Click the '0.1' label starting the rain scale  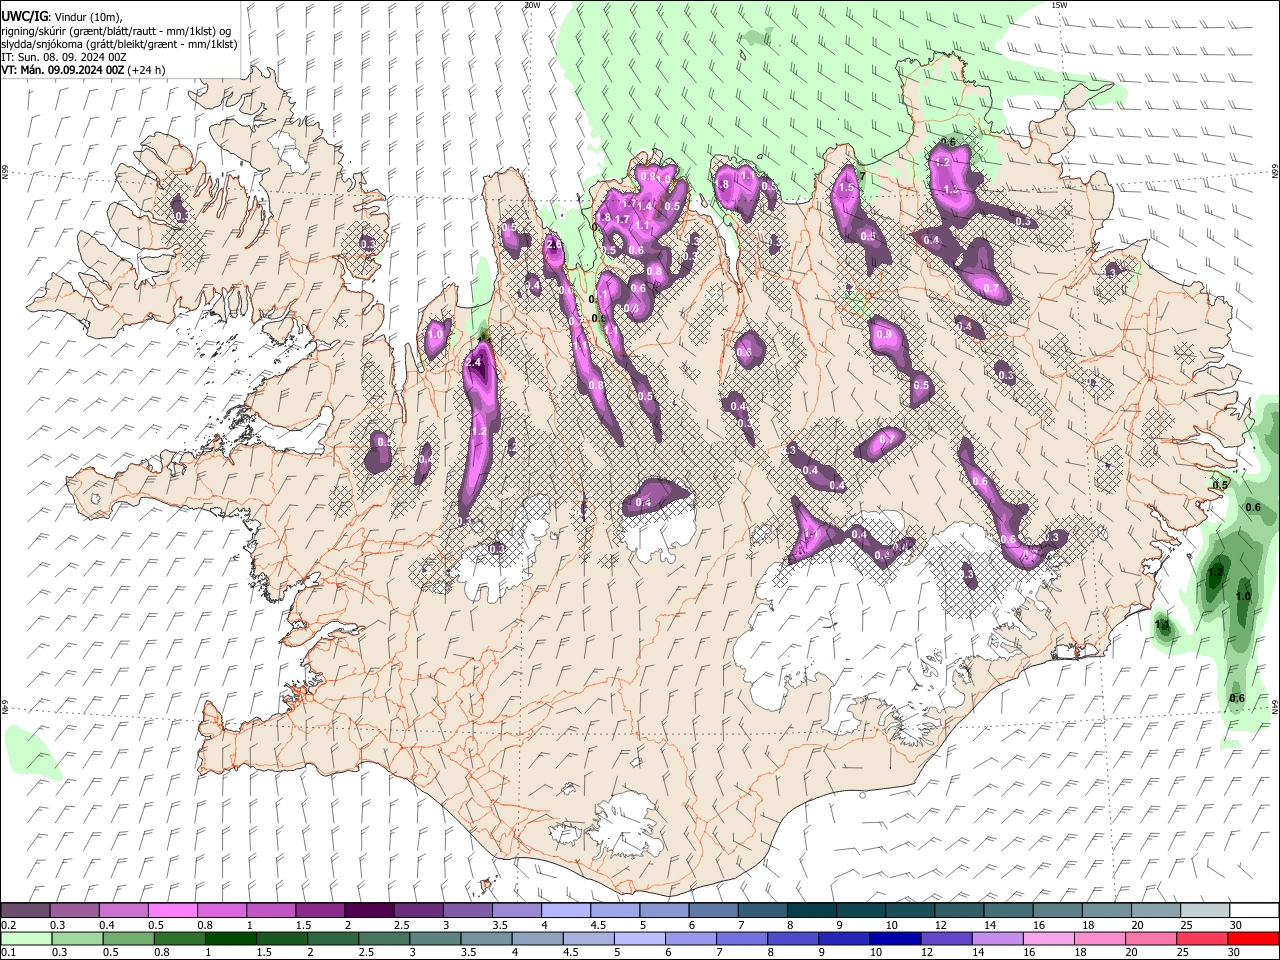(x=9, y=952)
